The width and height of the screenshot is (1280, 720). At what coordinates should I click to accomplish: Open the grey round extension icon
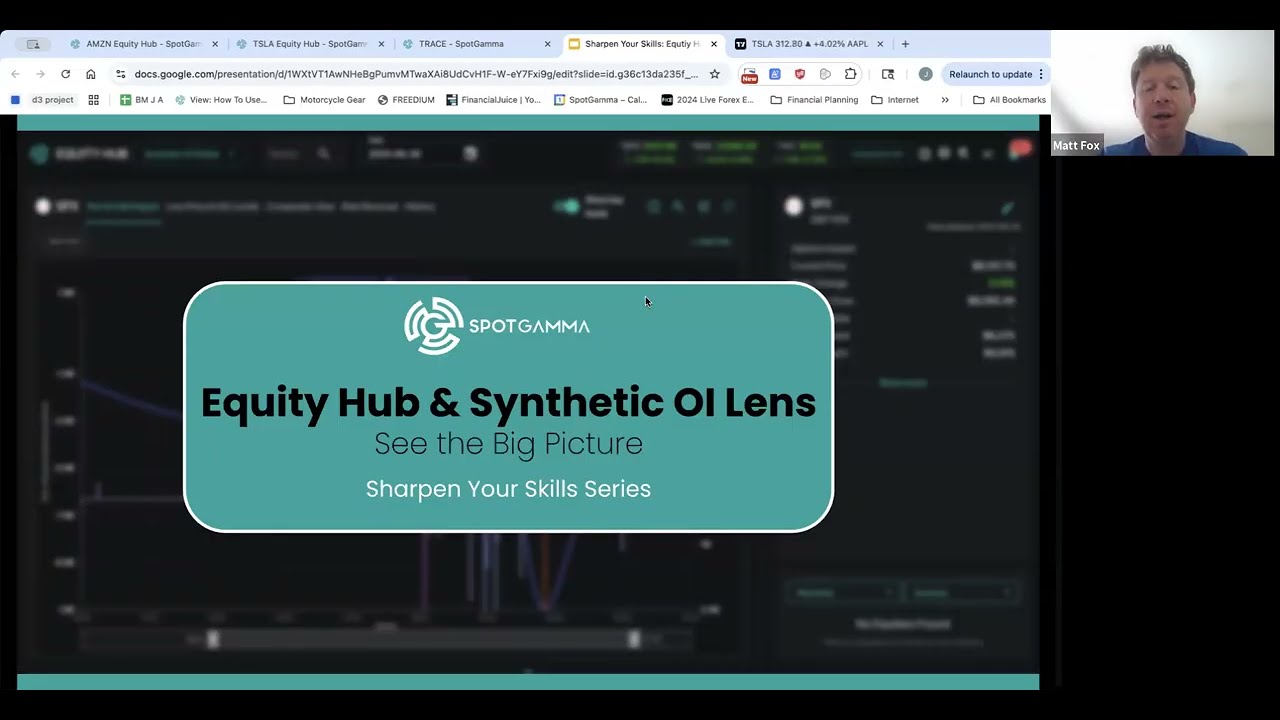click(x=825, y=74)
